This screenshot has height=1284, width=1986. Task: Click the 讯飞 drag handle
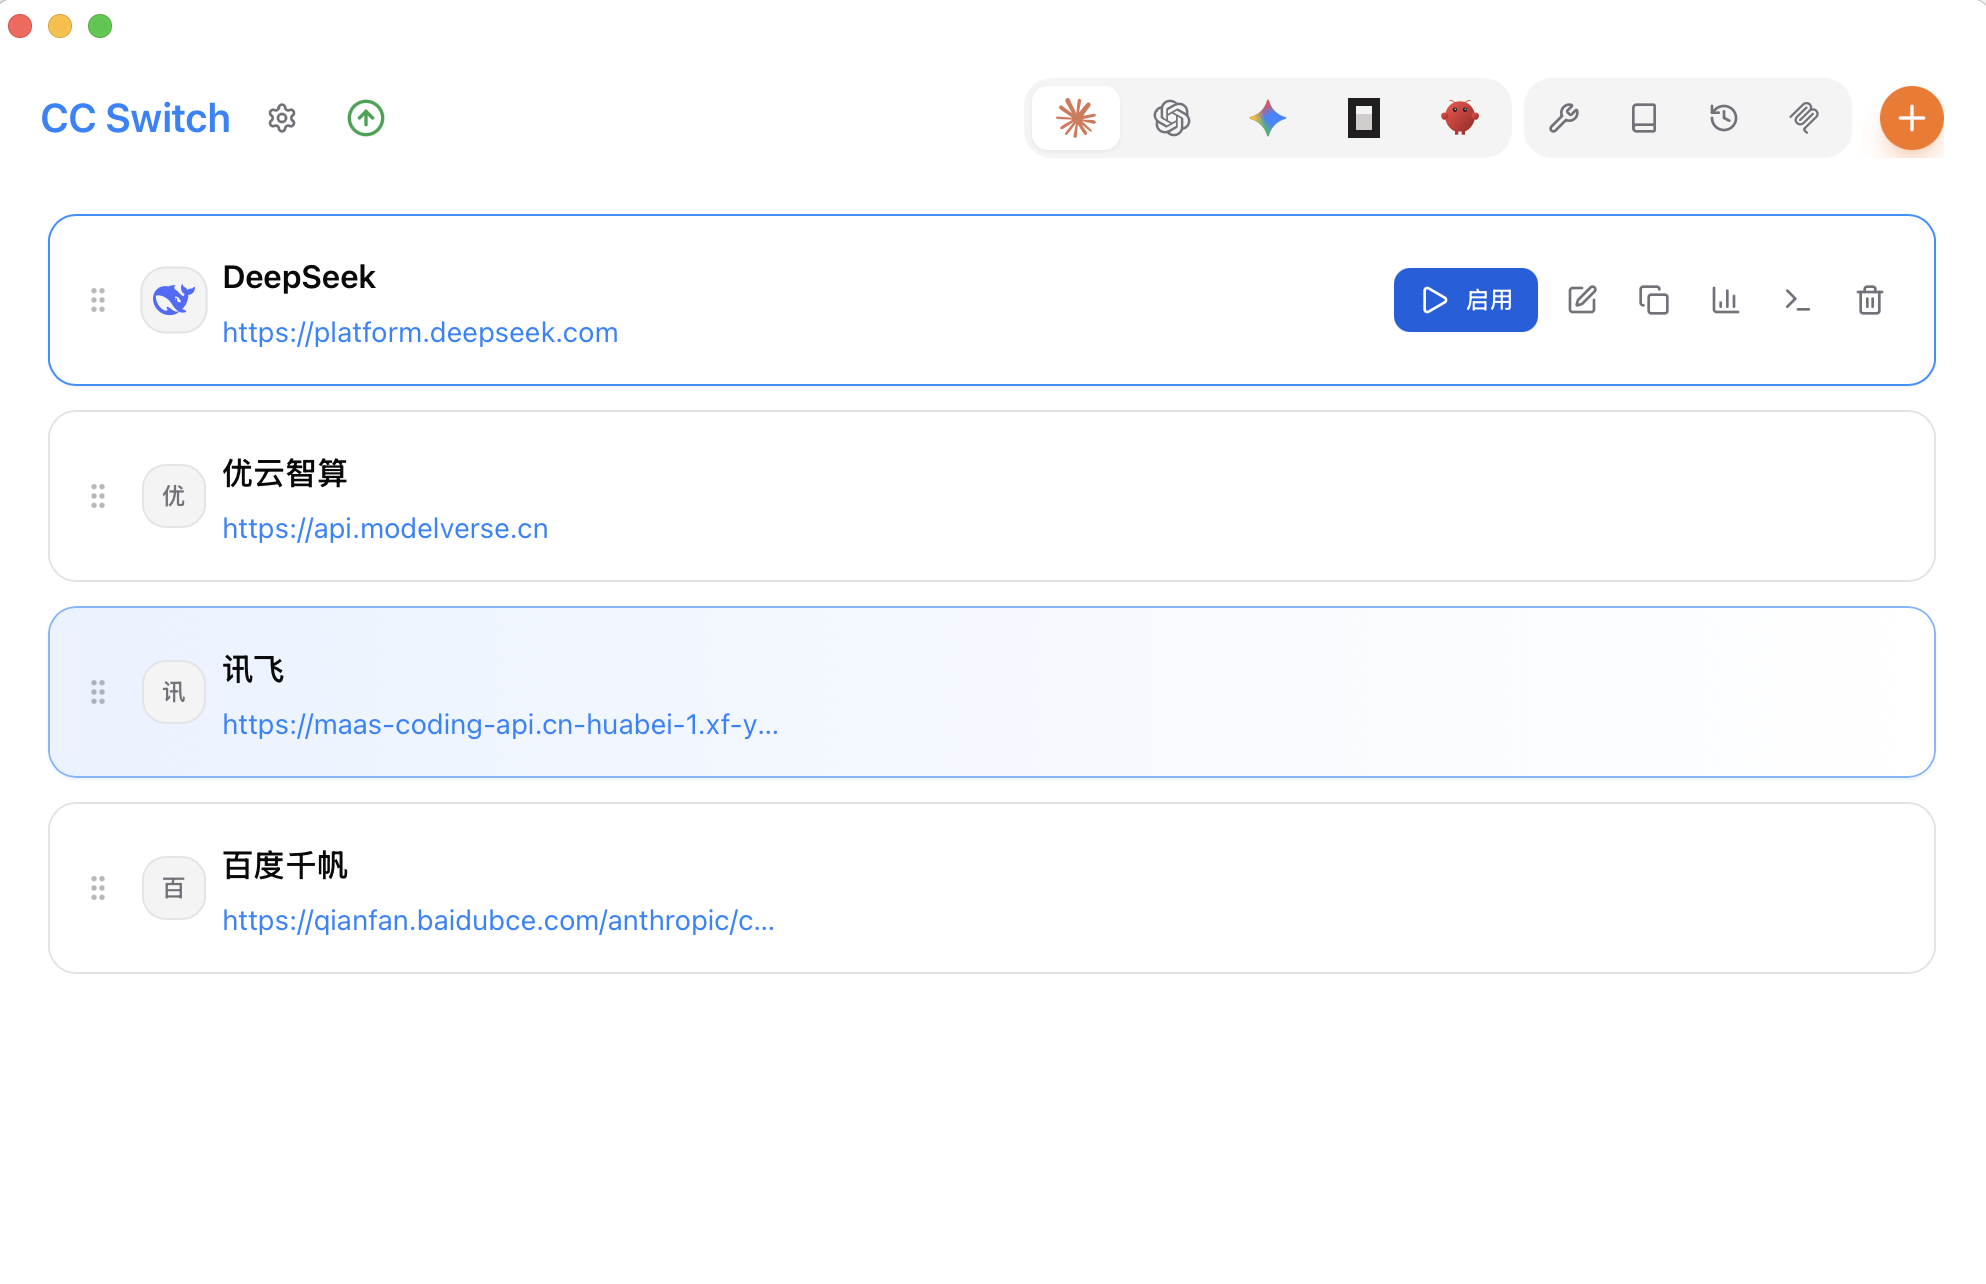point(98,692)
